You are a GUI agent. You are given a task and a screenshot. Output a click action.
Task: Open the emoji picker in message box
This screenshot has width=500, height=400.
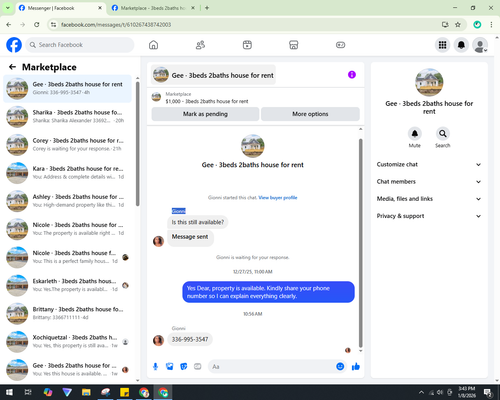click(x=340, y=366)
